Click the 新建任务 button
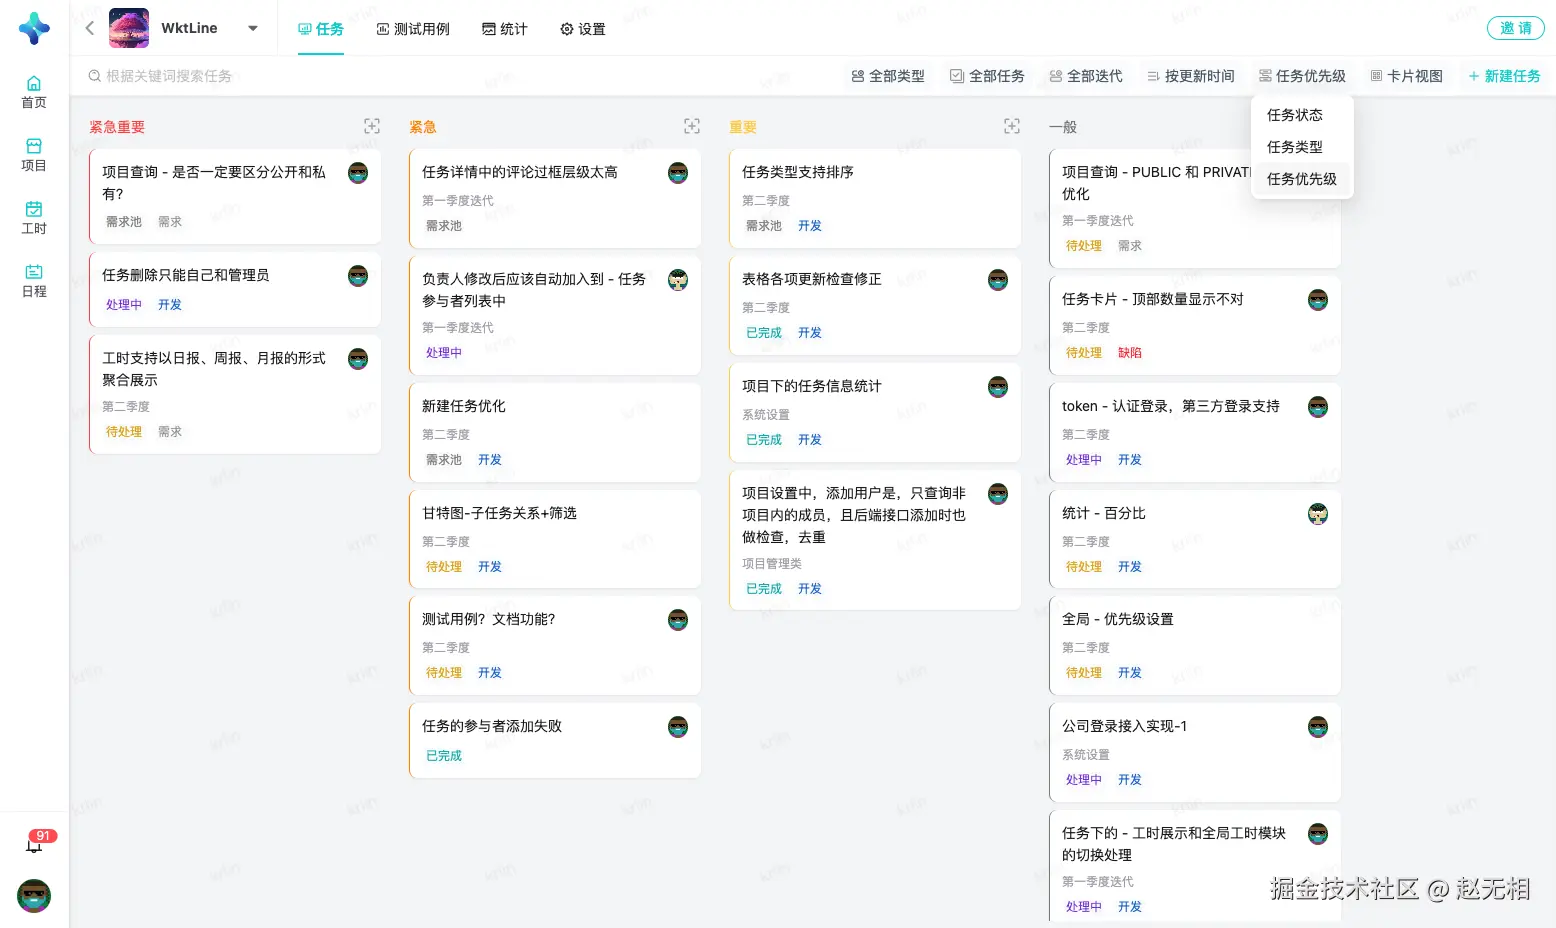Image resolution: width=1556 pixels, height=928 pixels. click(x=1504, y=76)
